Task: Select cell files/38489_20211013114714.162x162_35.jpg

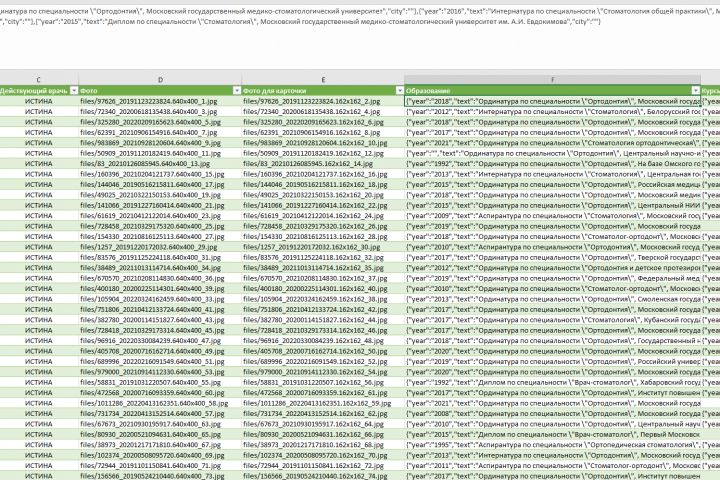Action: pyautogui.click(x=323, y=268)
